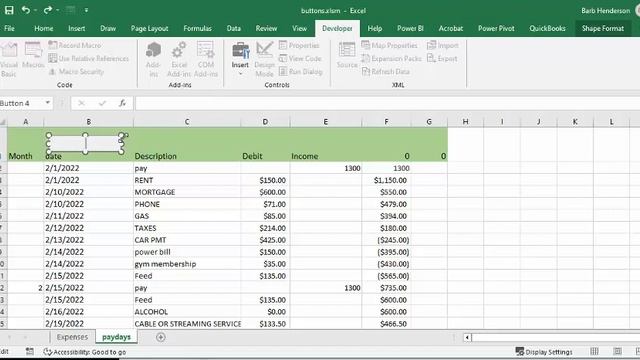Select column C header
Viewport: 640px width, 360px height.
[187, 122]
